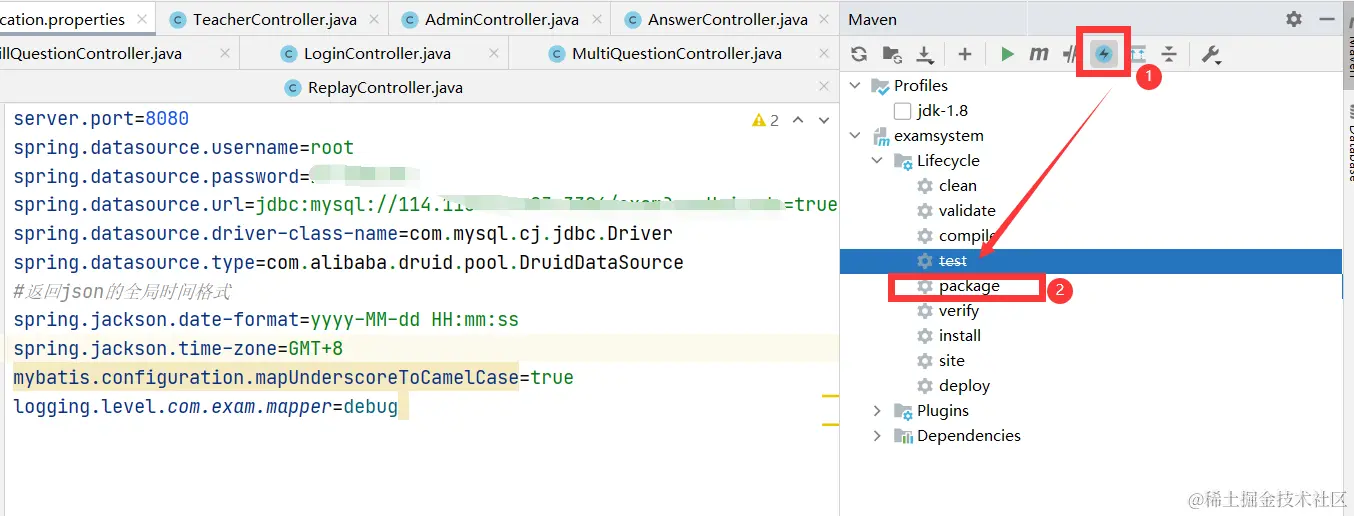Click the spring.jackson.time-zone=GMT+8 line

(178, 349)
